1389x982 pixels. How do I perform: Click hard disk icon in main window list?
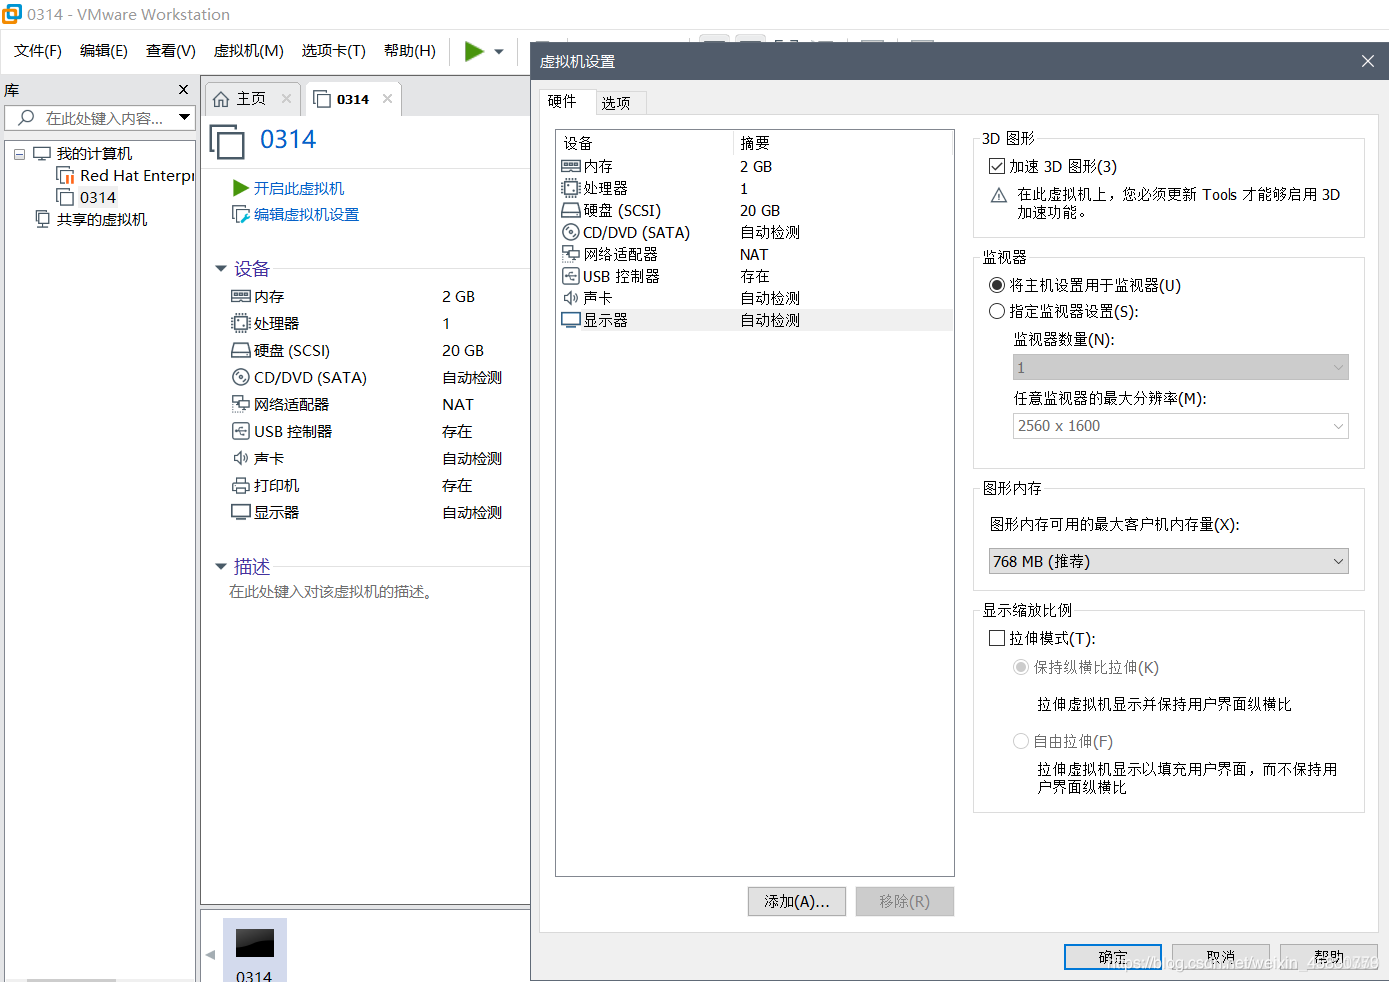(241, 351)
